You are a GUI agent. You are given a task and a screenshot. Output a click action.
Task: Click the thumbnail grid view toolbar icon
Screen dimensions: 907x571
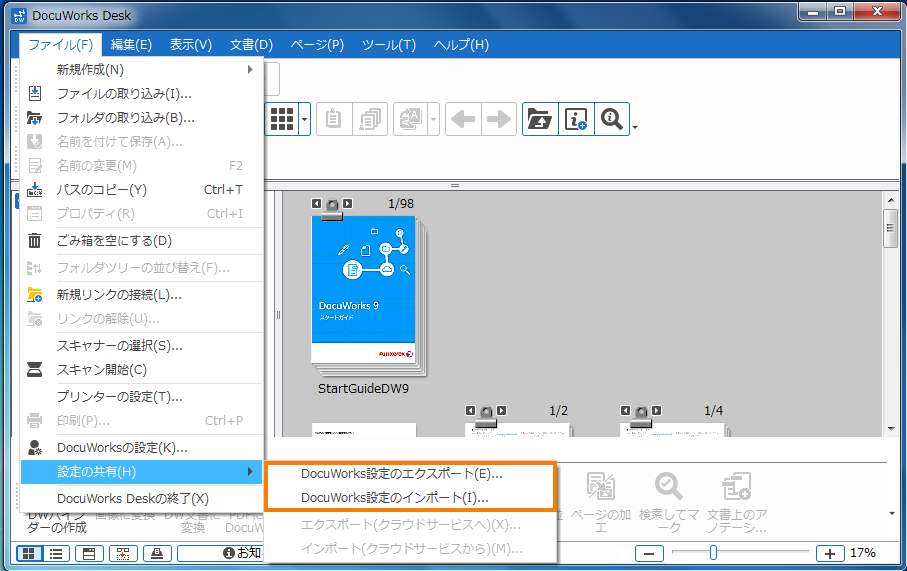pyautogui.click(x=282, y=119)
